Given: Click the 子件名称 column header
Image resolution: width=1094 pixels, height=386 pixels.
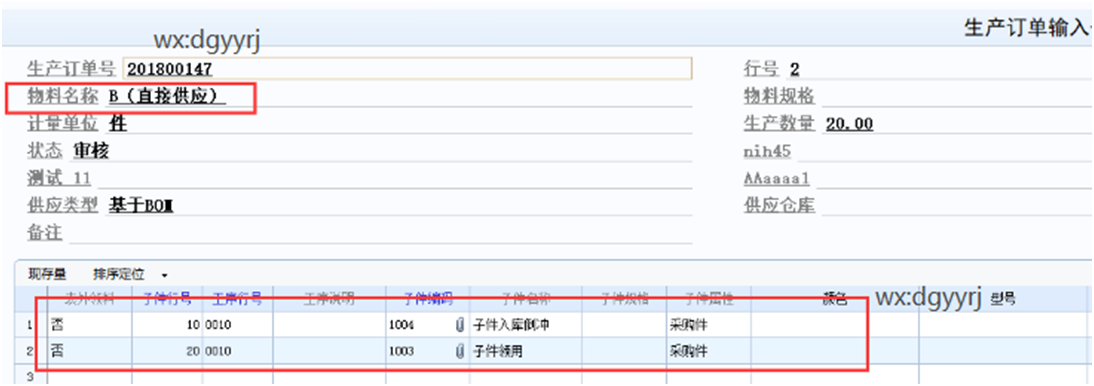Looking at the screenshot, I should 526,299.
